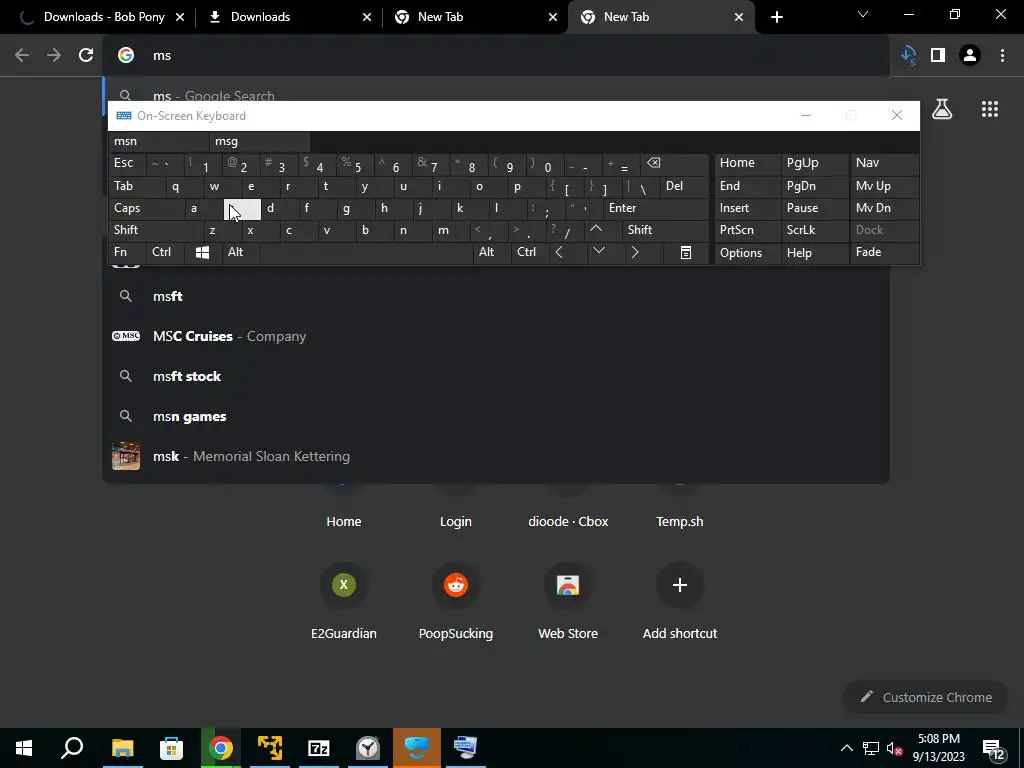Tap the backspace key on the On-Screen Keyboard
1024x768 pixels.
[x=675, y=163]
